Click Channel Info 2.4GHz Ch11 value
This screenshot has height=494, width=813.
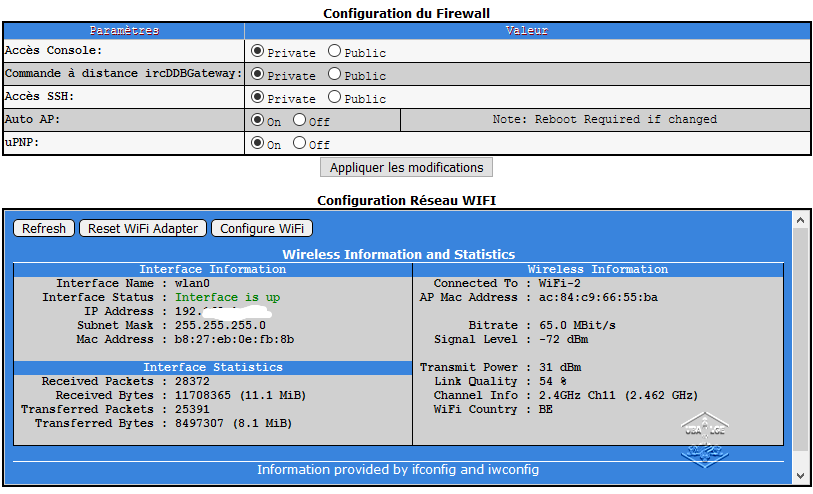[x=619, y=396]
